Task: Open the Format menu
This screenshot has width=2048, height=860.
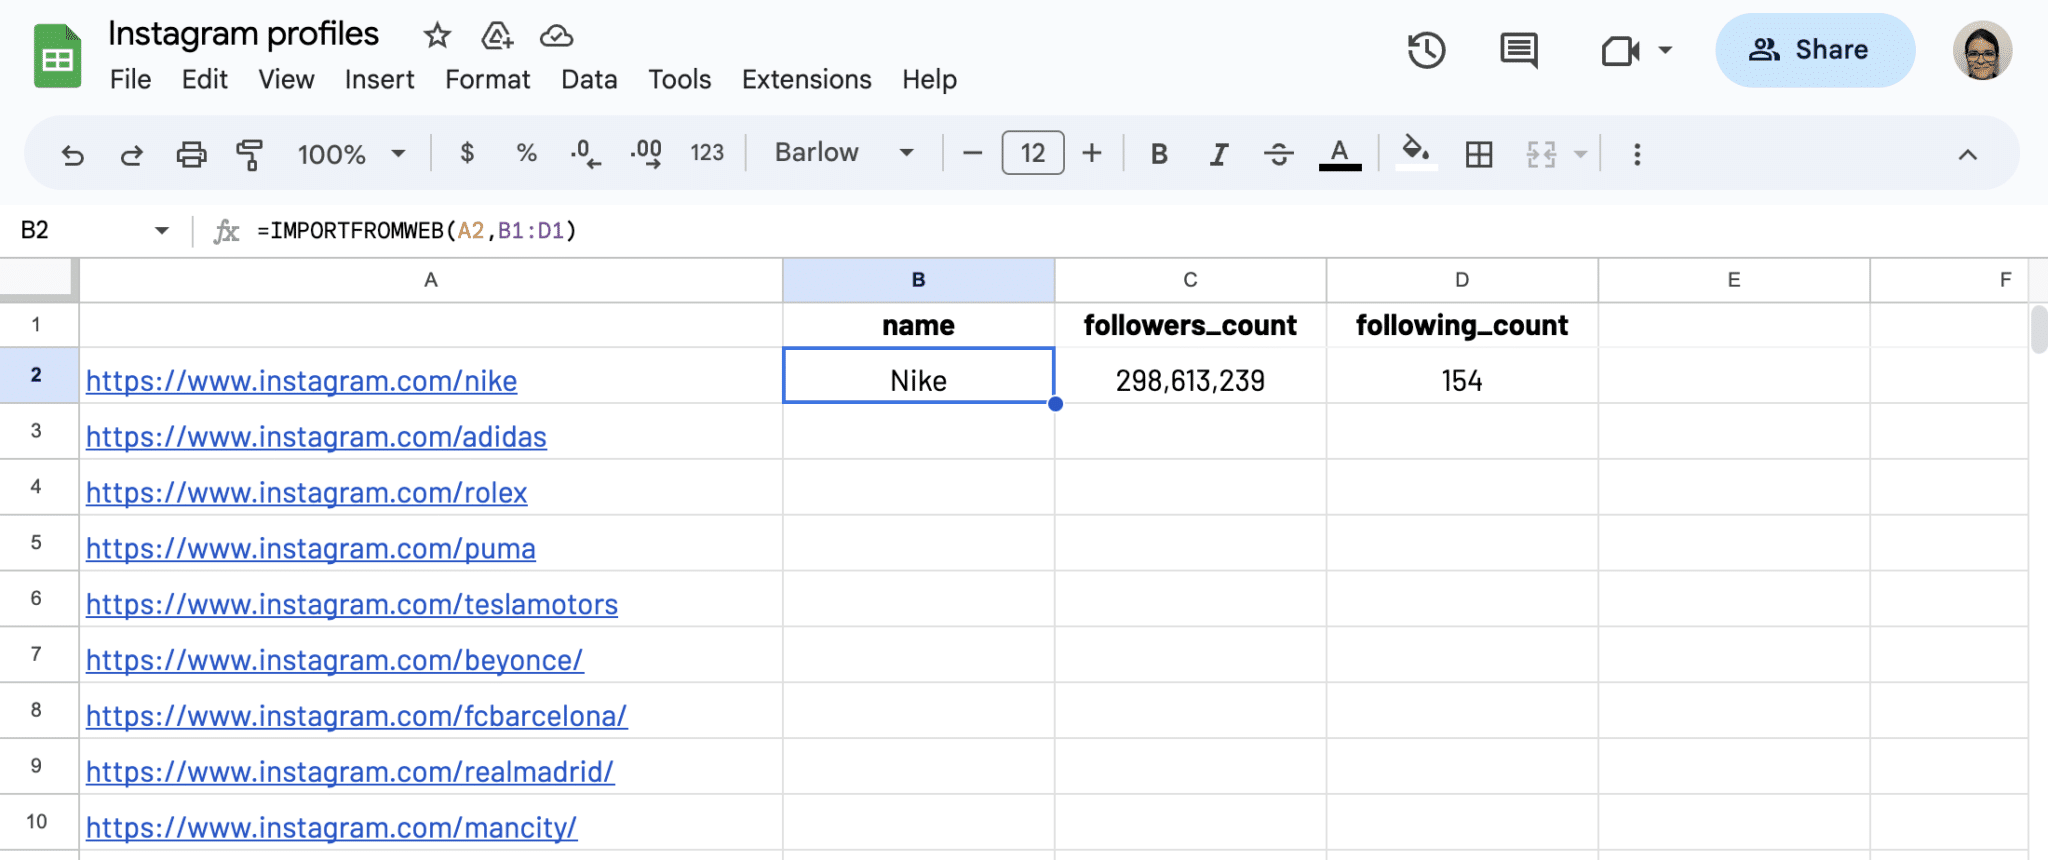Action: (x=488, y=79)
